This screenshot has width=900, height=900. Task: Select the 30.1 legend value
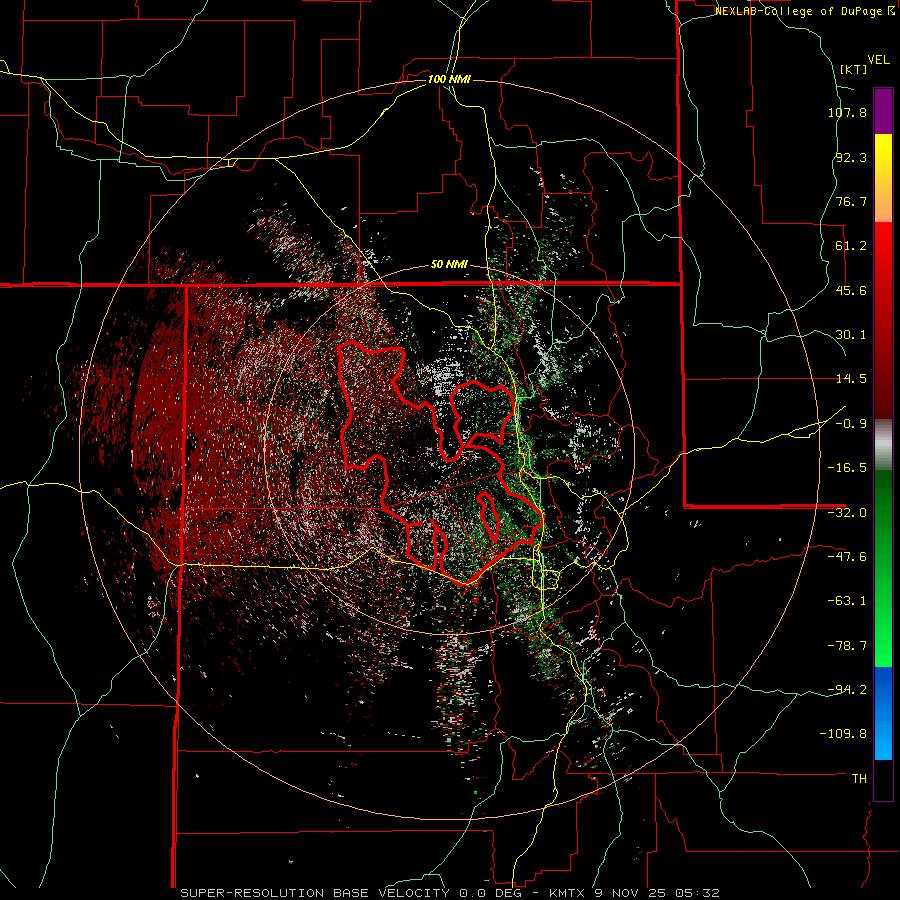point(851,335)
